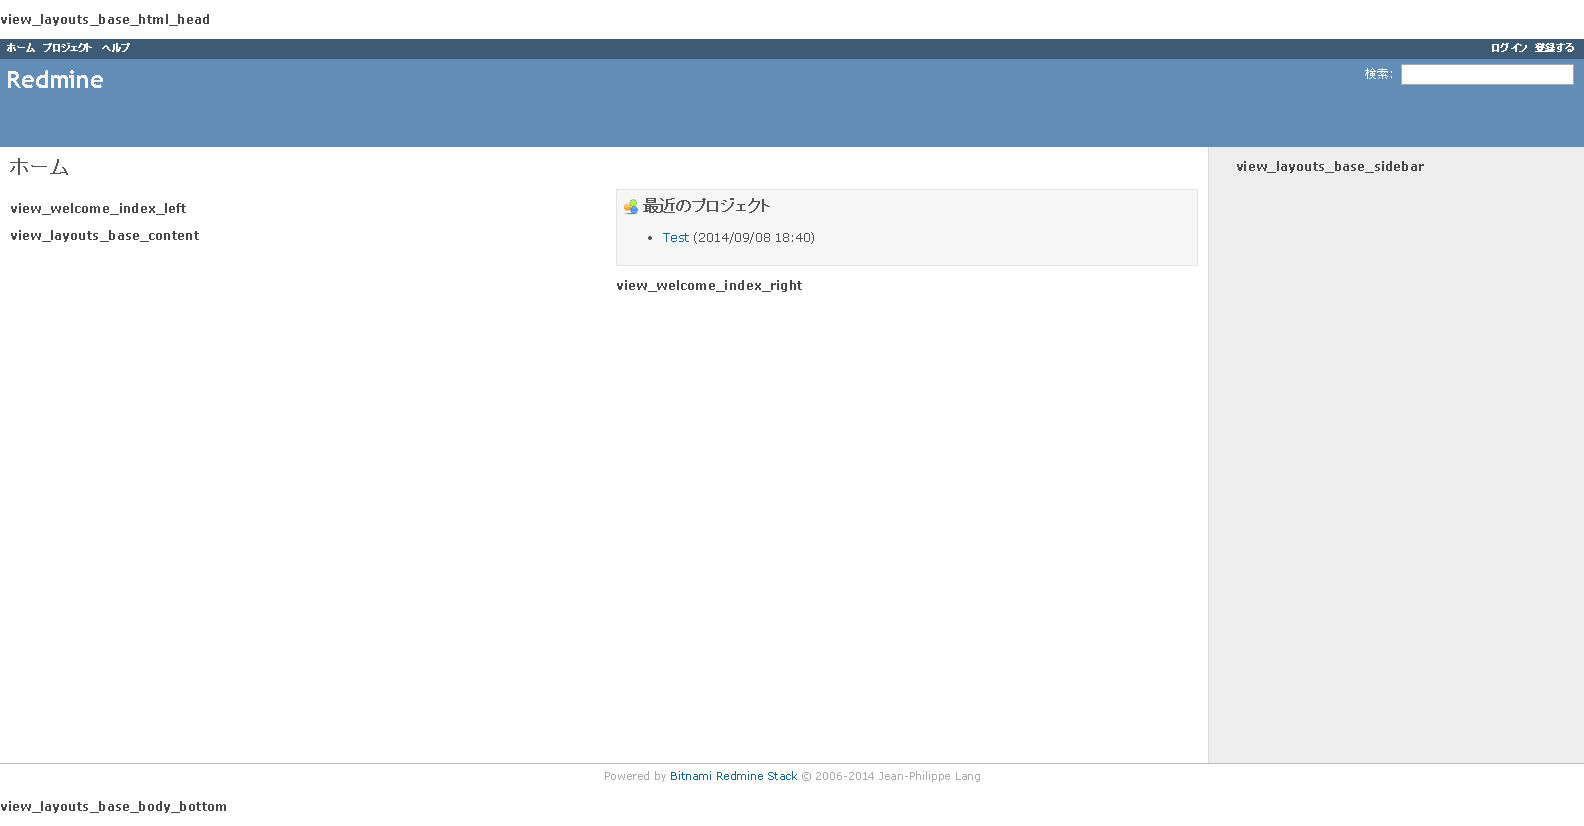
Task: Click the ログイン link
Action: point(1509,48)
